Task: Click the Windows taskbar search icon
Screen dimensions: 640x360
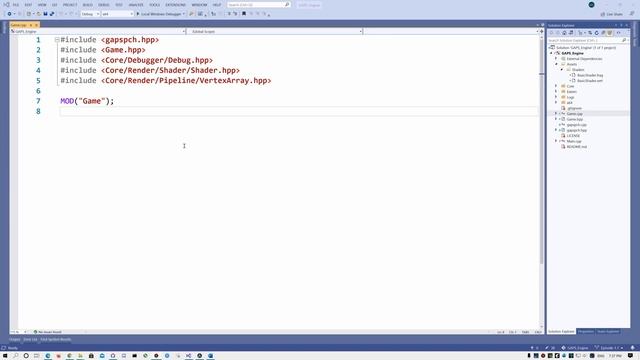Action: click(x=16, y=356)
